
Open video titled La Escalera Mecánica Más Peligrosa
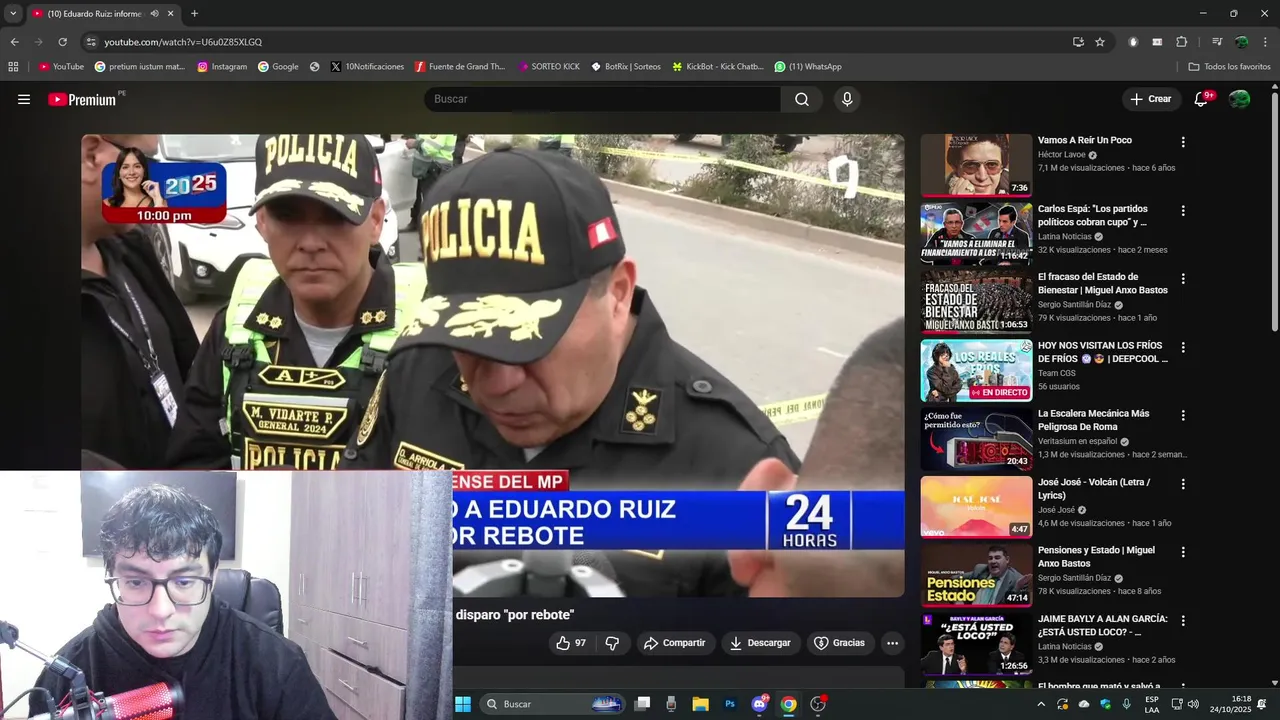coord(1093,420)
